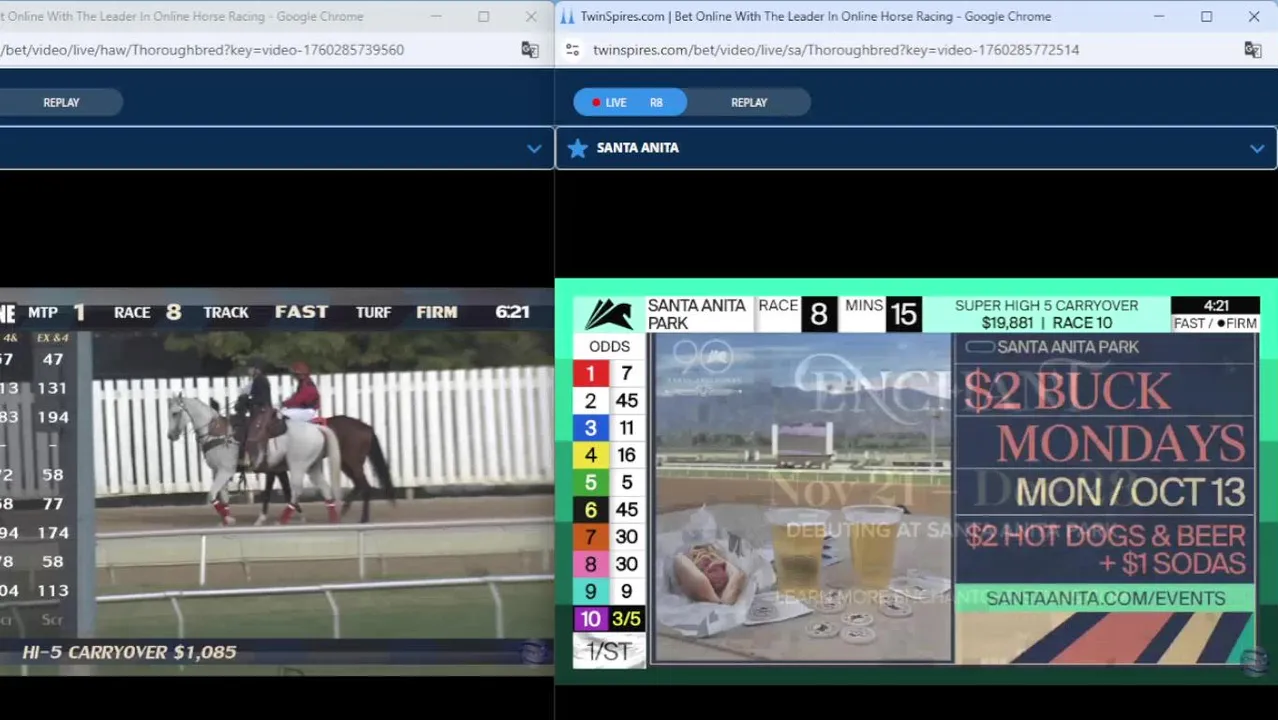
Task: Click the translate icon in left window address bar
Action: pos(530,50)
